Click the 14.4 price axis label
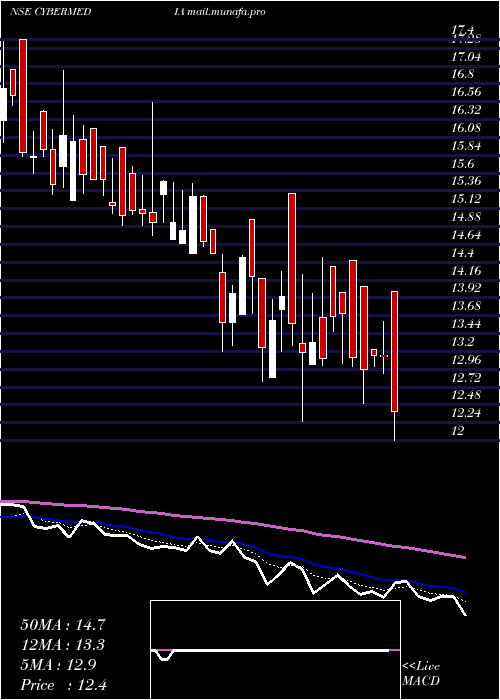 [x=462, y=252]
